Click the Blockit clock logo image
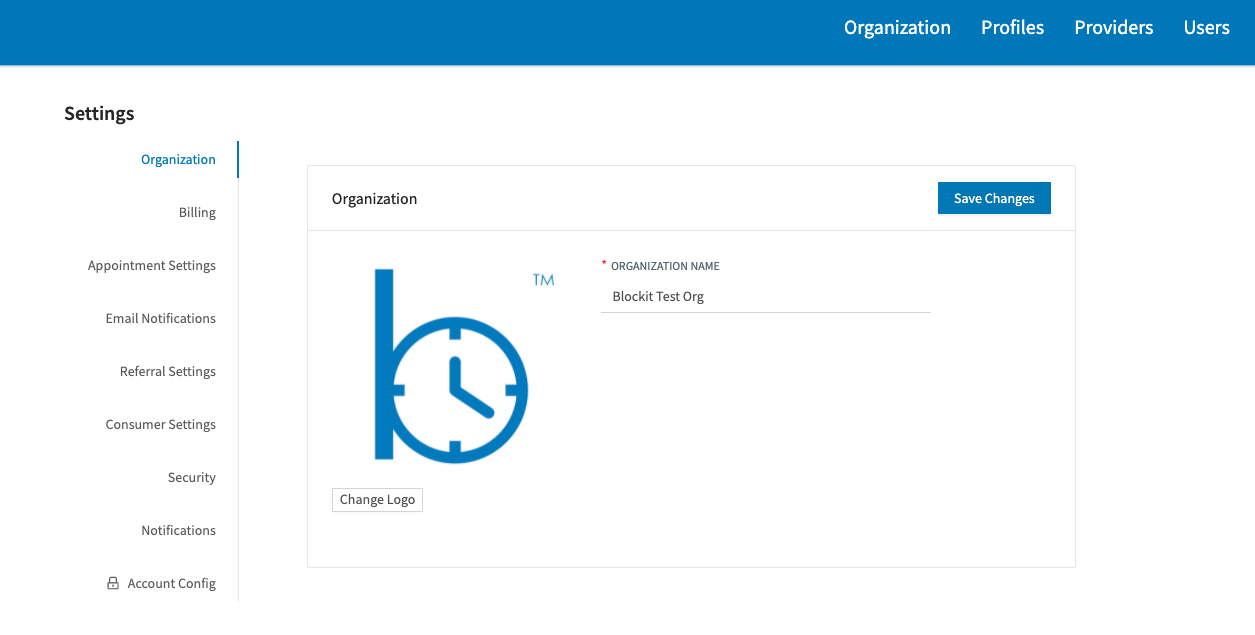 click(450, 366)
